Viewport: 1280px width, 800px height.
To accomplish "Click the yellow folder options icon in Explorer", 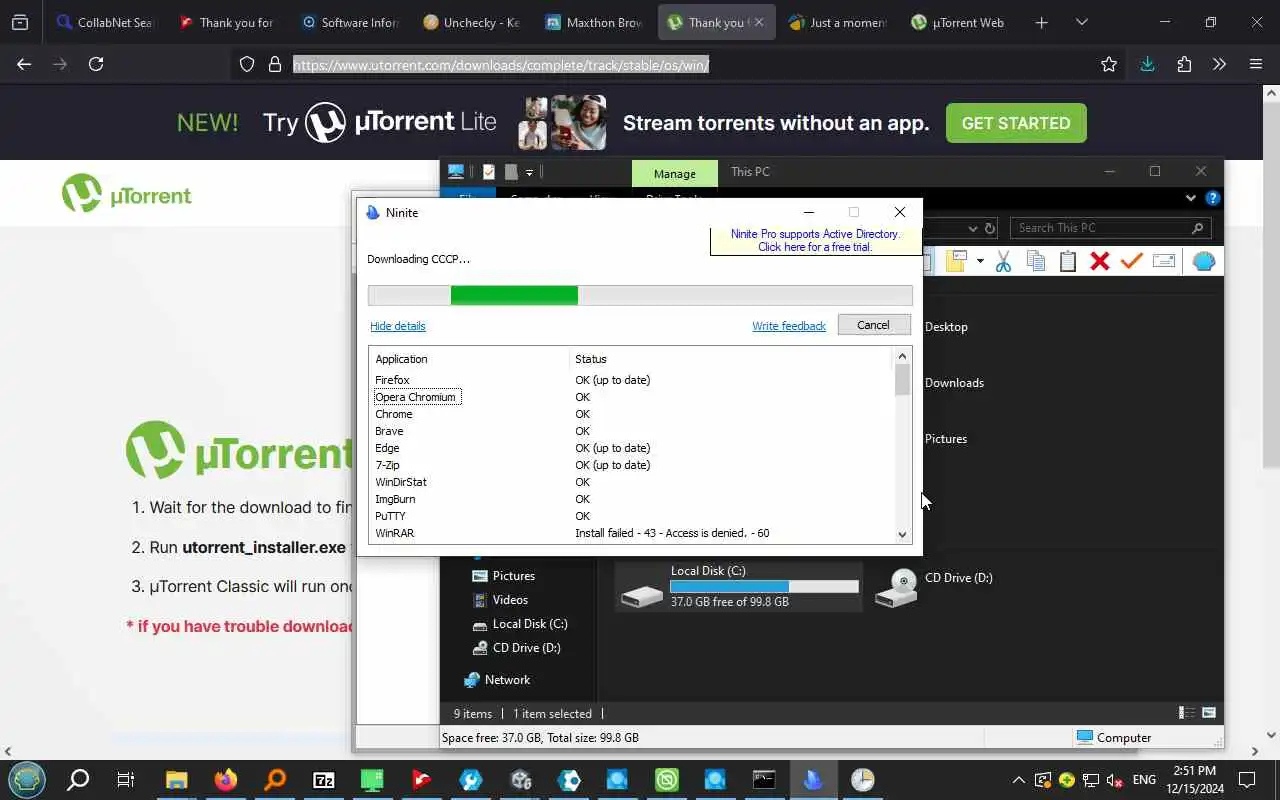I will pyautogui.click(x=956, y=262).
